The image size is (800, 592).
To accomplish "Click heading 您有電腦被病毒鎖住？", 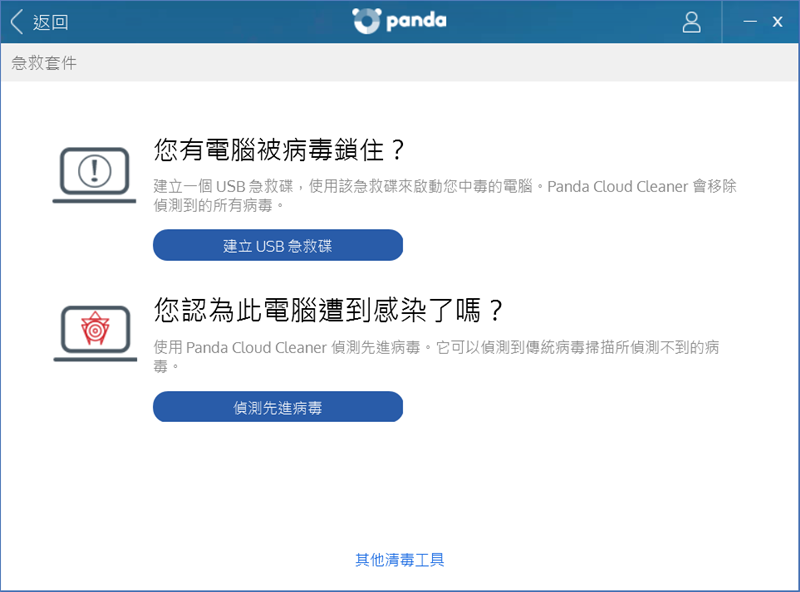I will pyautogui.click(x=279, y=150).
